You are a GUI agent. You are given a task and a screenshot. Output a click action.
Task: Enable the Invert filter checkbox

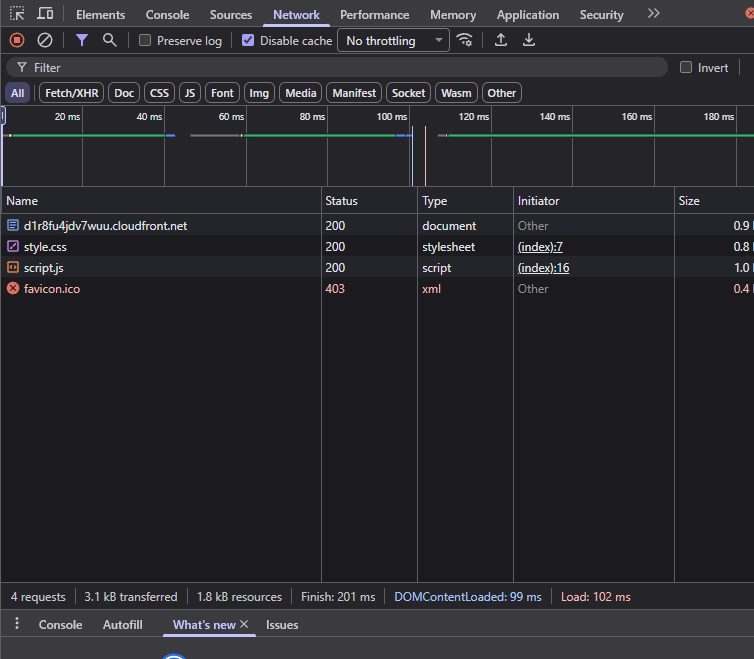click(x=686, y=68)
